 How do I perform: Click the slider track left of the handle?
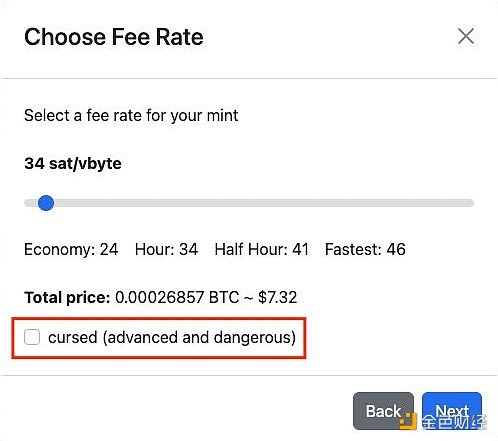tap(30, 203)
